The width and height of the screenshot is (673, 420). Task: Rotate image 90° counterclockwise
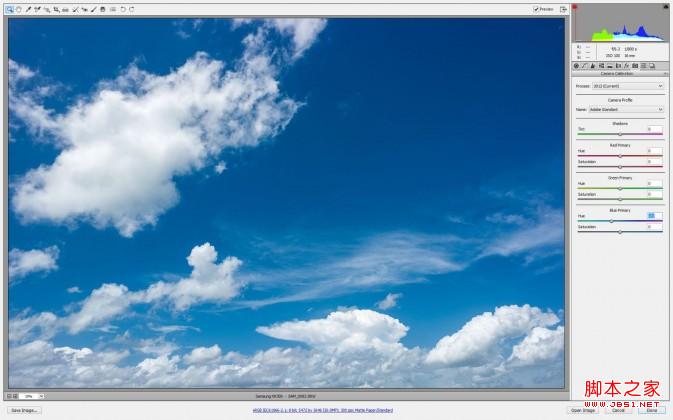(x=123, y=9)
